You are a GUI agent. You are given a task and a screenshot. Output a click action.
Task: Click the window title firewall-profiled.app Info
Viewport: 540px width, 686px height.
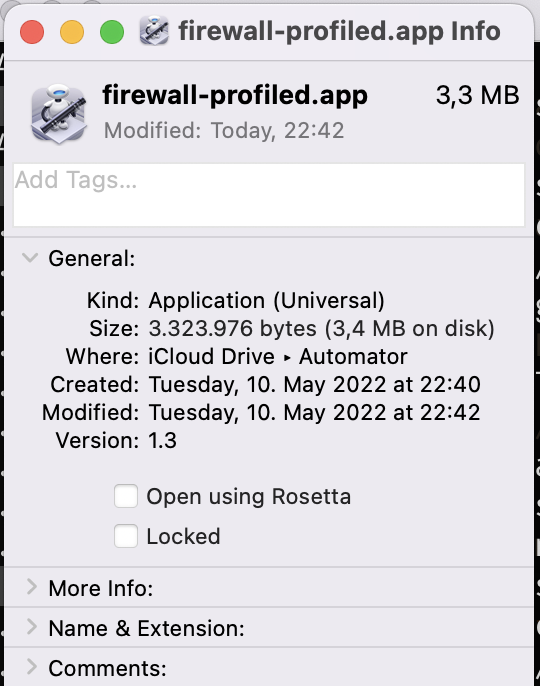click(340, 32)
